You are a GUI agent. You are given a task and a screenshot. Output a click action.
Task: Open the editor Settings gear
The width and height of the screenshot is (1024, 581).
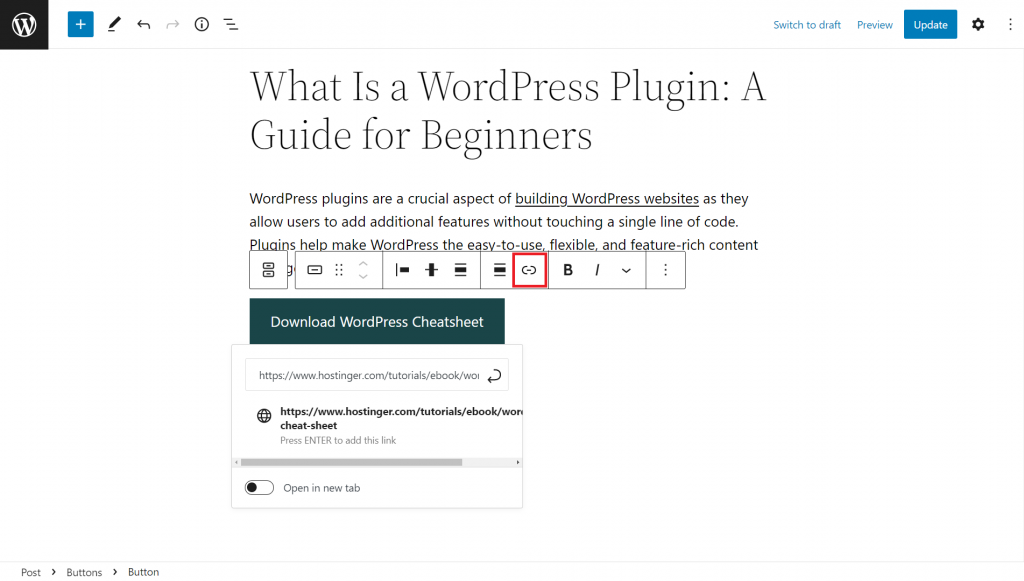coord(978,24)
